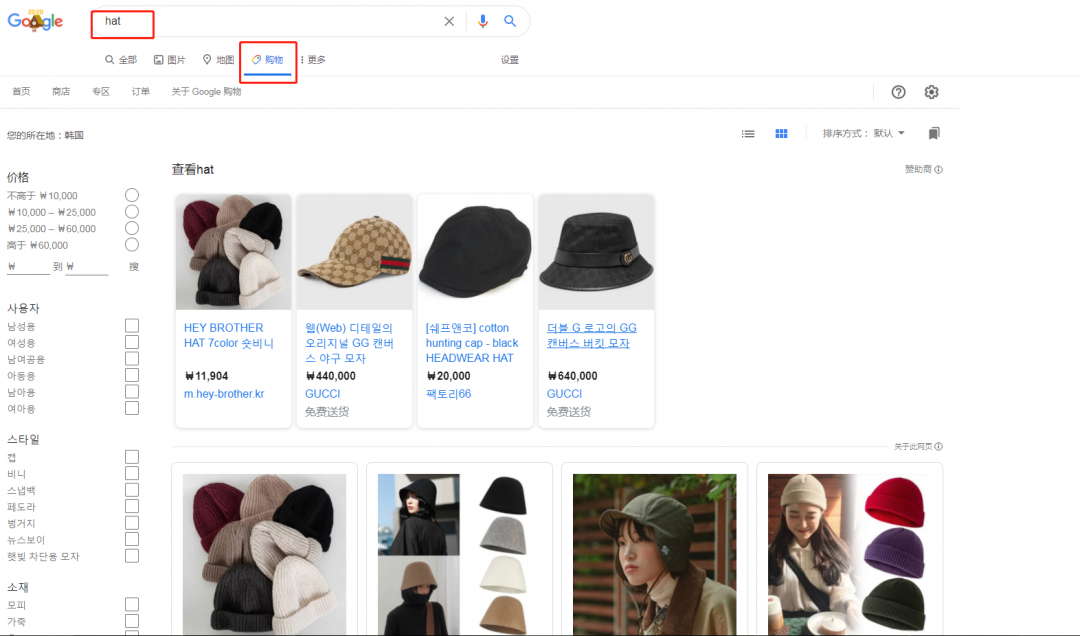Click black Gucci bucket hat image
Screen dimensions: 1080x636
coord(596,252)
